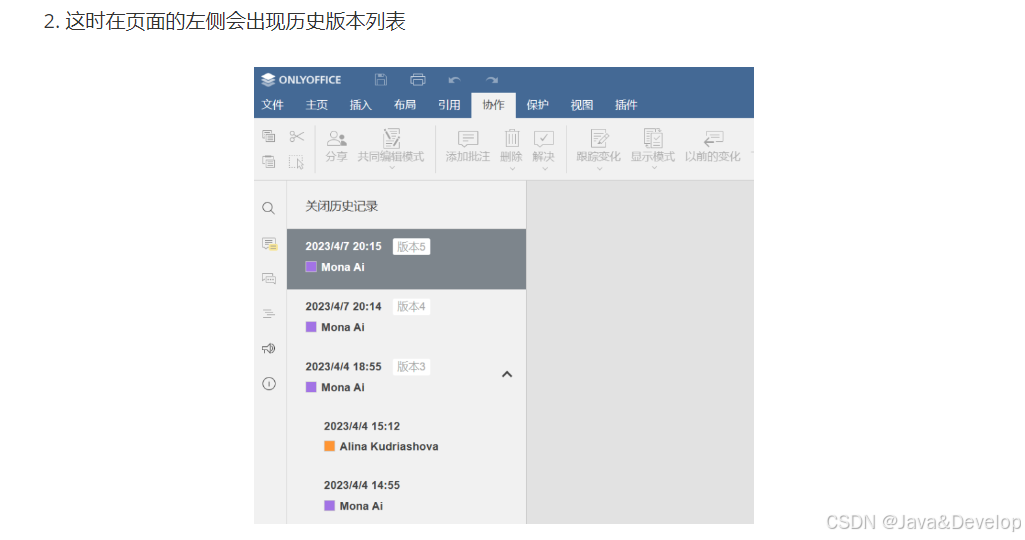Click the print icon in title bar

(418, 80)
